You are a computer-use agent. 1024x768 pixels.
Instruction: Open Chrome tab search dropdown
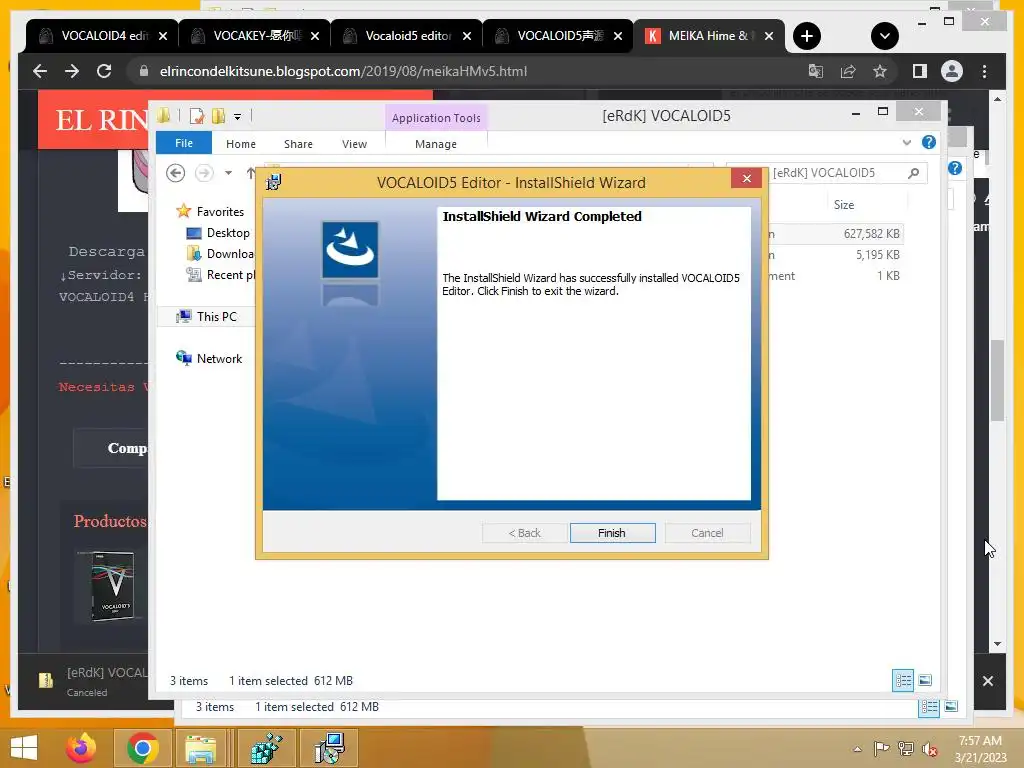click(884, 36)
